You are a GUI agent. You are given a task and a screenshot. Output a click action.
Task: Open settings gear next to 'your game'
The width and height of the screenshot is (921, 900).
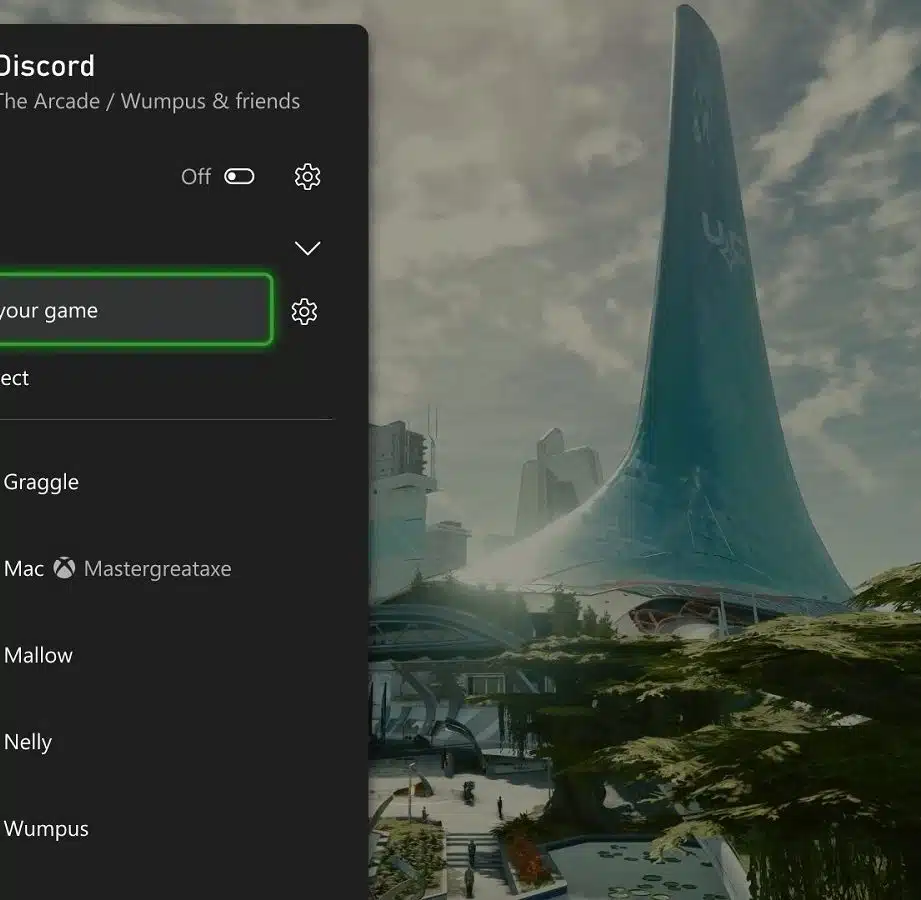tap(304, 311)
